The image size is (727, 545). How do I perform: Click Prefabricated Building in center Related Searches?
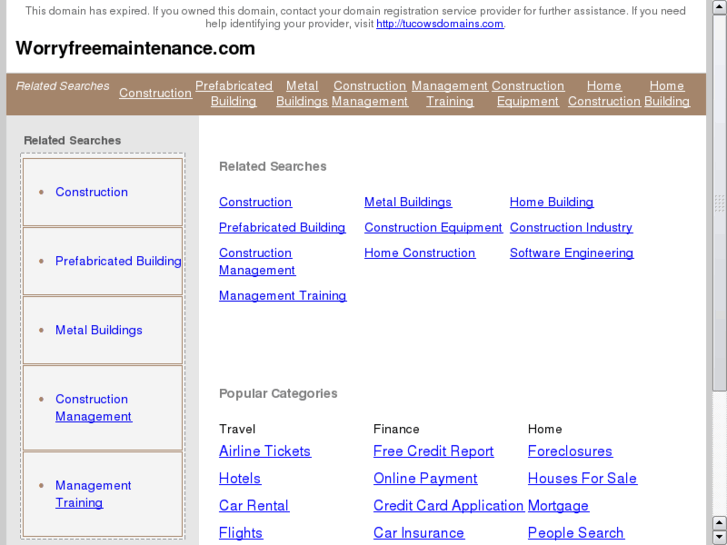pyautogui.click(x=282, y=227)
